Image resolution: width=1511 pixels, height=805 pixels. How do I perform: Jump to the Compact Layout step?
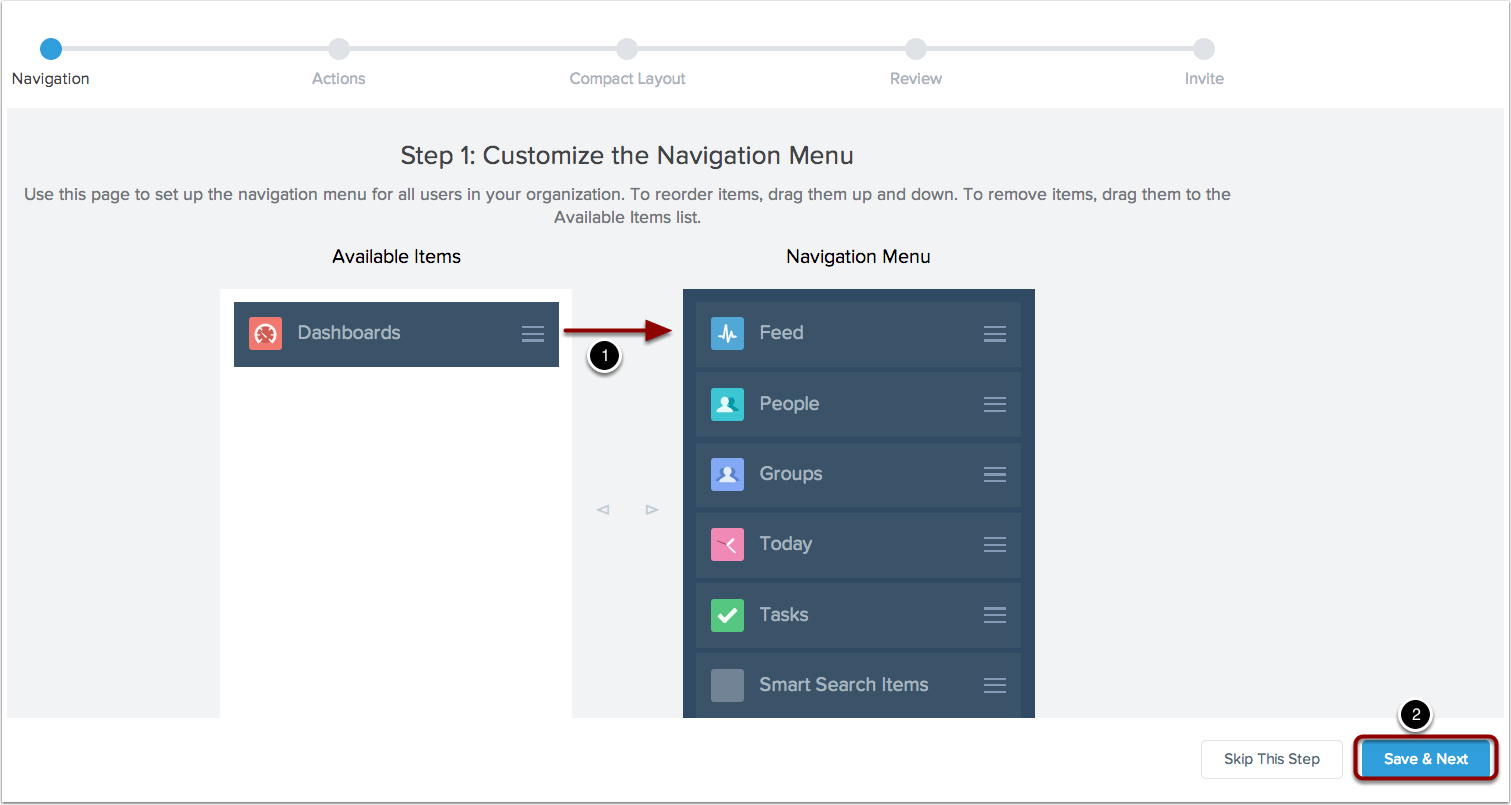pos(627,48)
